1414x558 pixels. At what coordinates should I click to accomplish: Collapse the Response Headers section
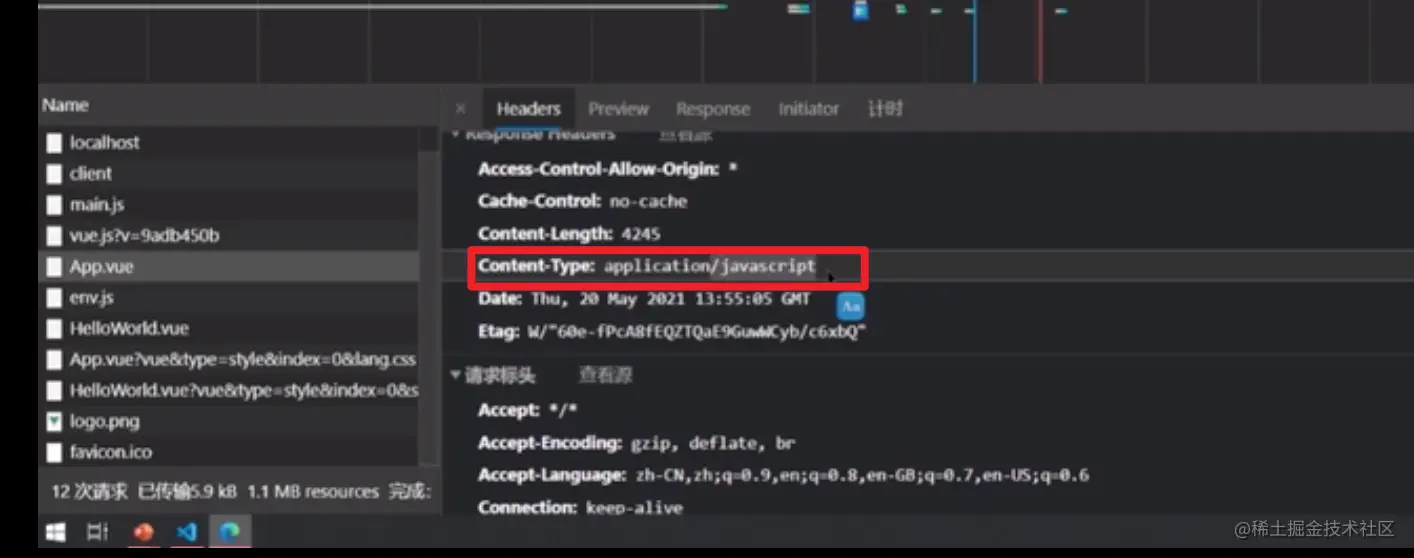(x=456, y=133)
